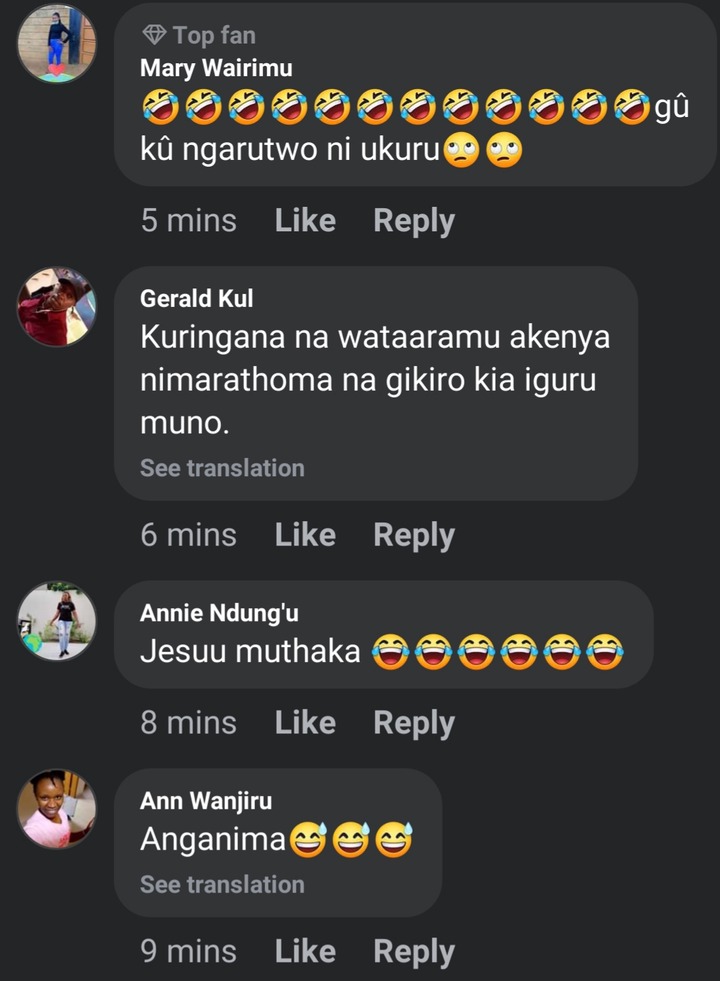
Task: Like Mary Wairimu's comment
Action: 305,221
